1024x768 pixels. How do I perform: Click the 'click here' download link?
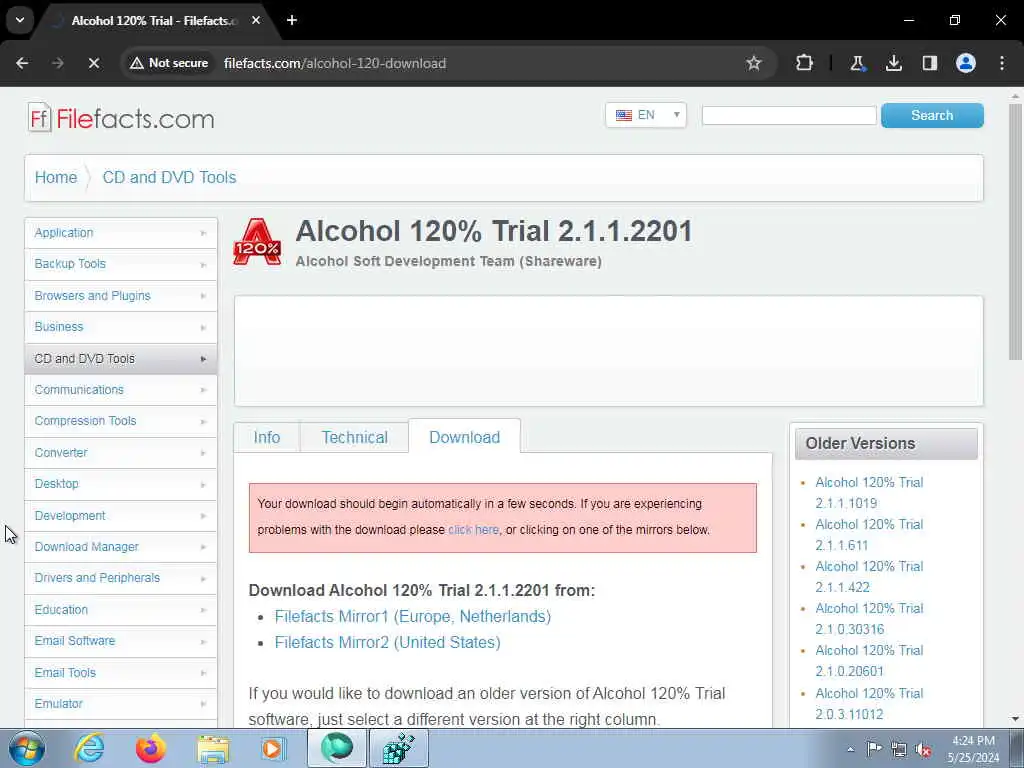pos(473,530)
